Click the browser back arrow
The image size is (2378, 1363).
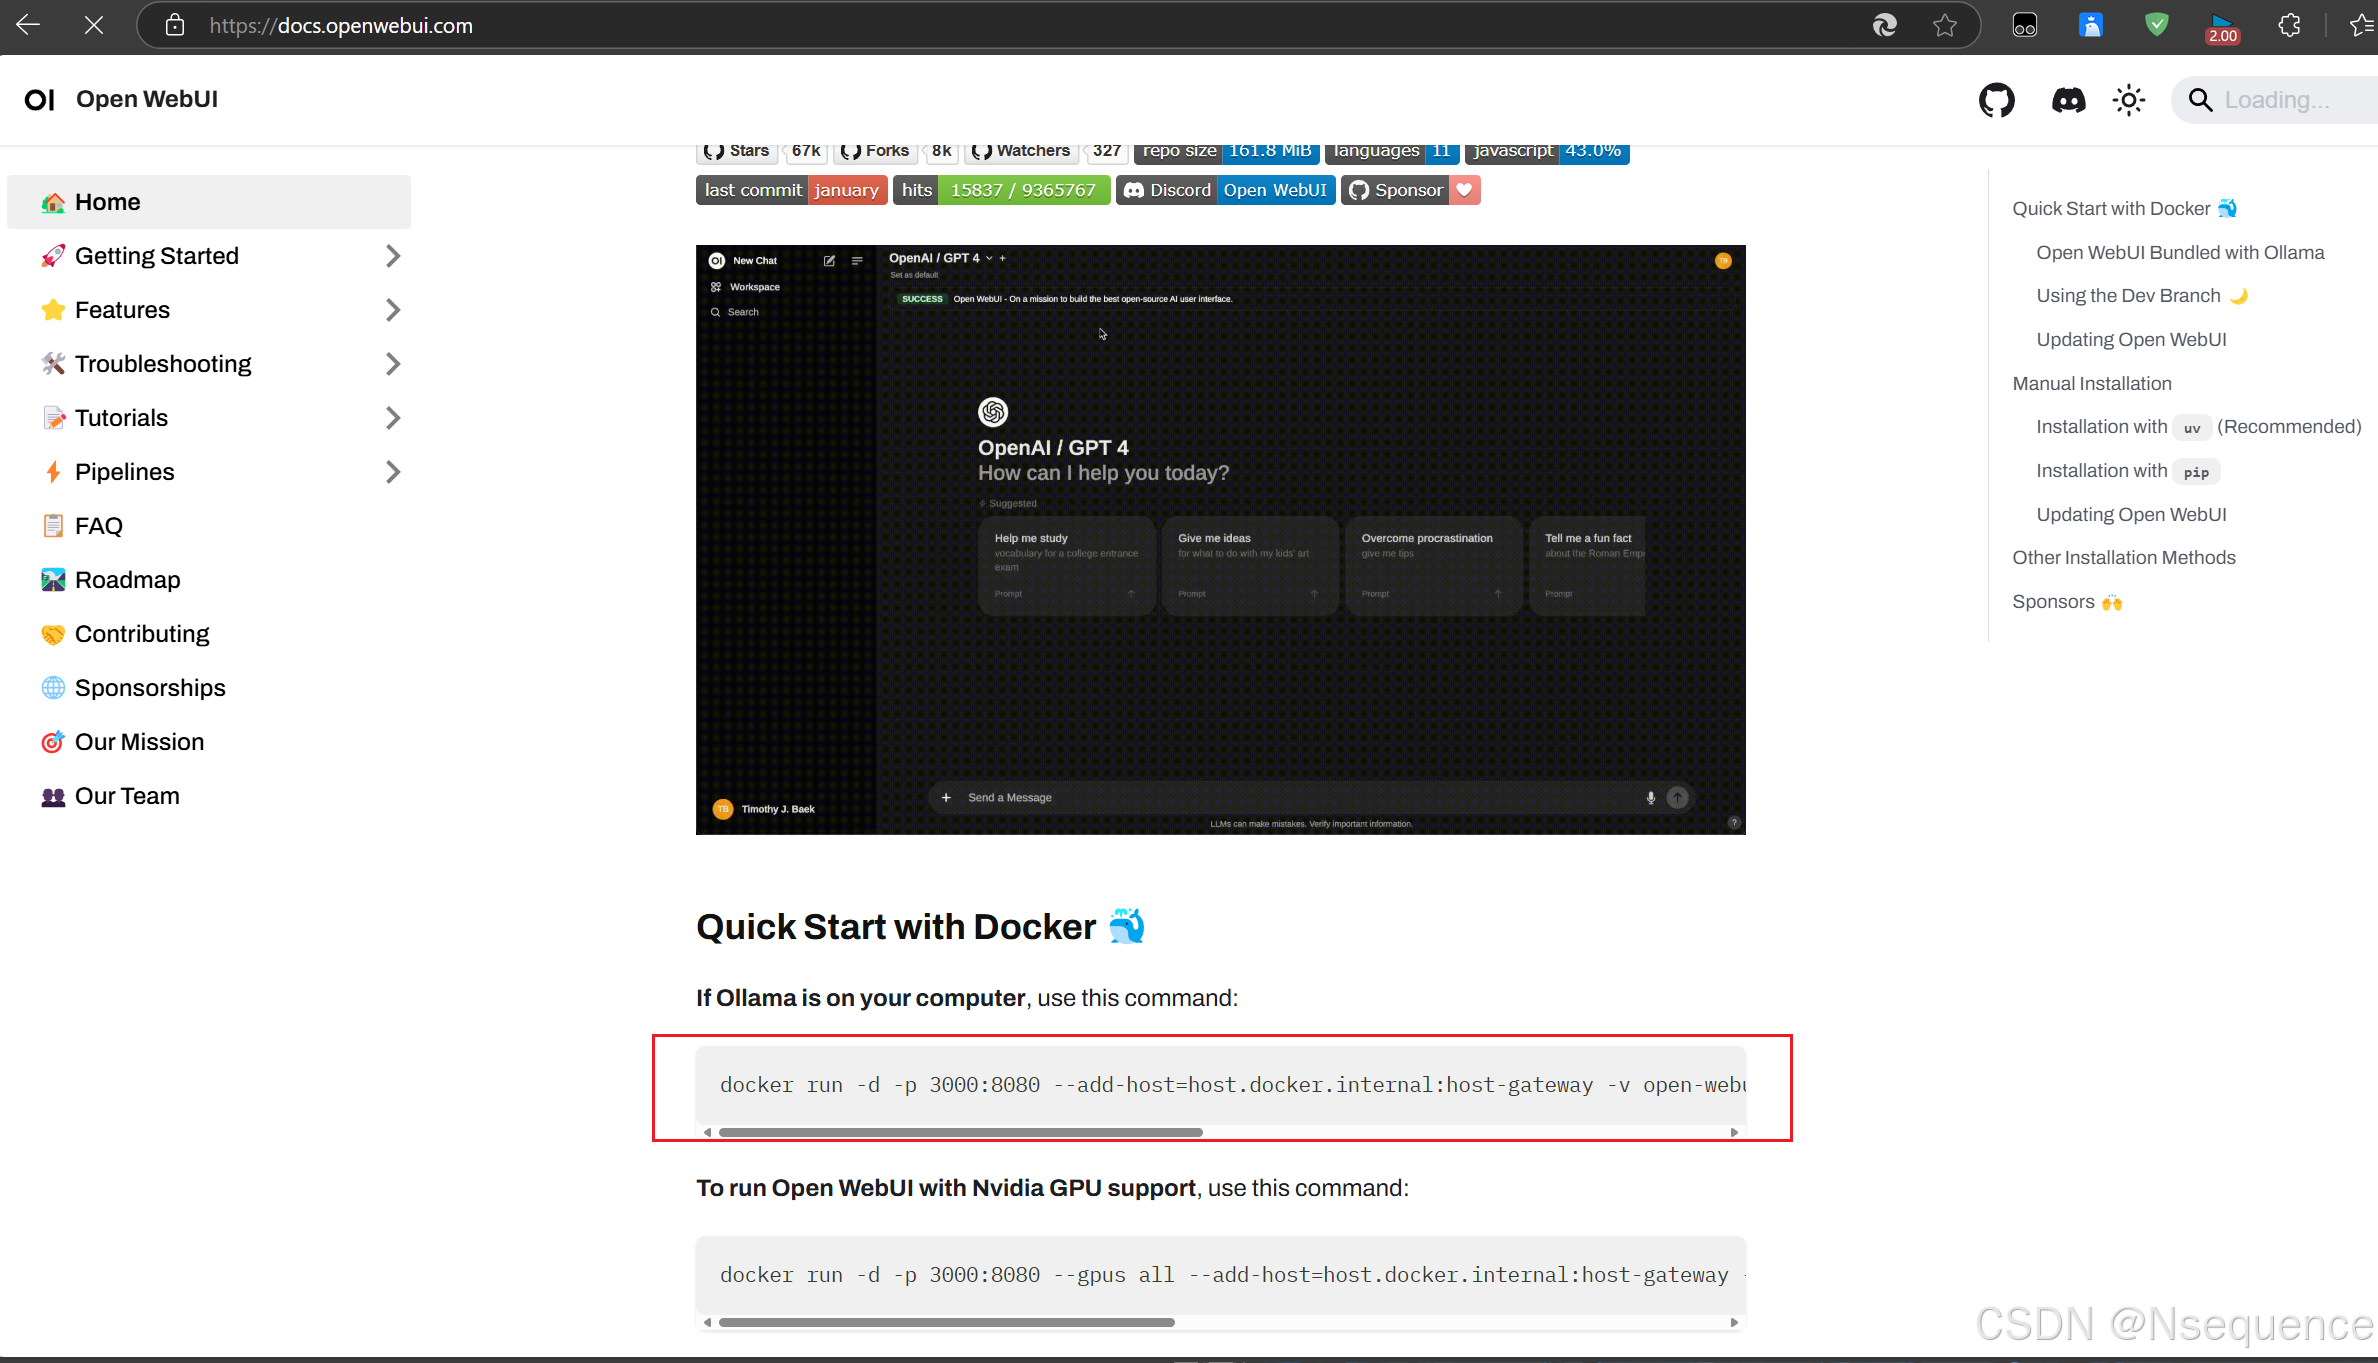tap(28, 25)
